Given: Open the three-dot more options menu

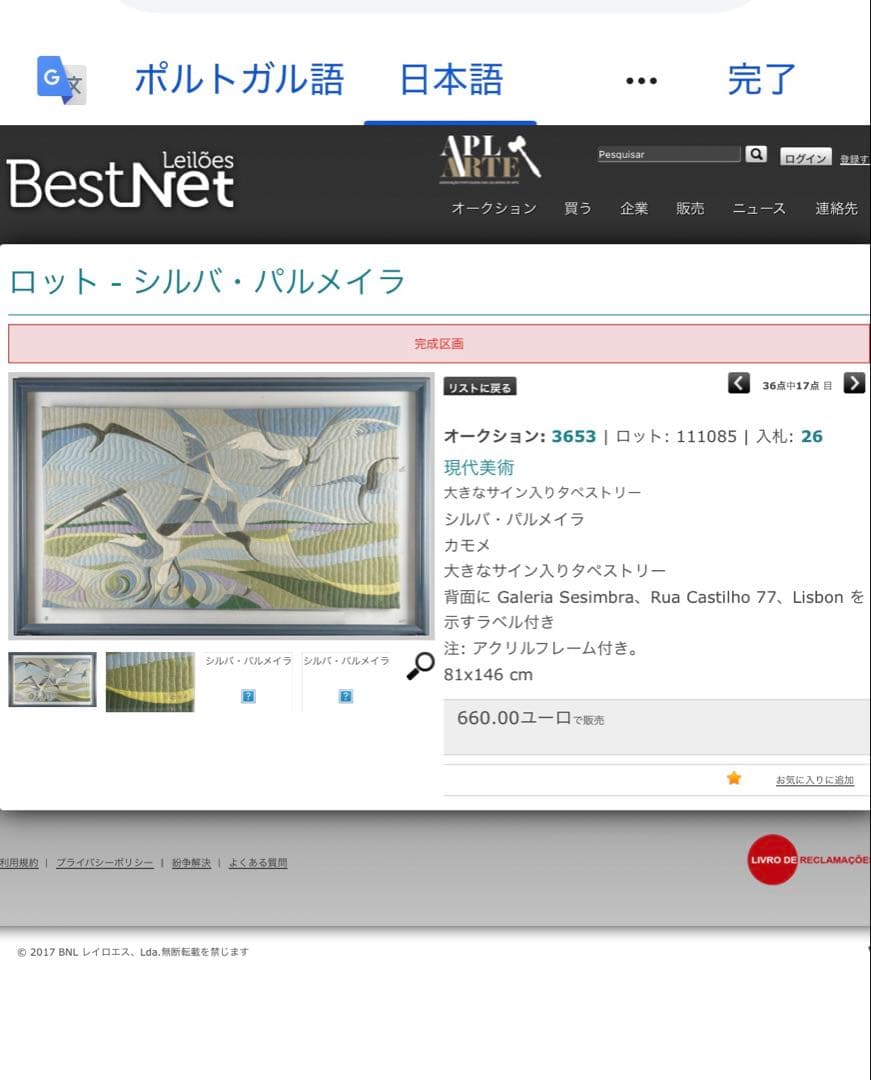Looking at the screenshot, I should tap(641, 81).
